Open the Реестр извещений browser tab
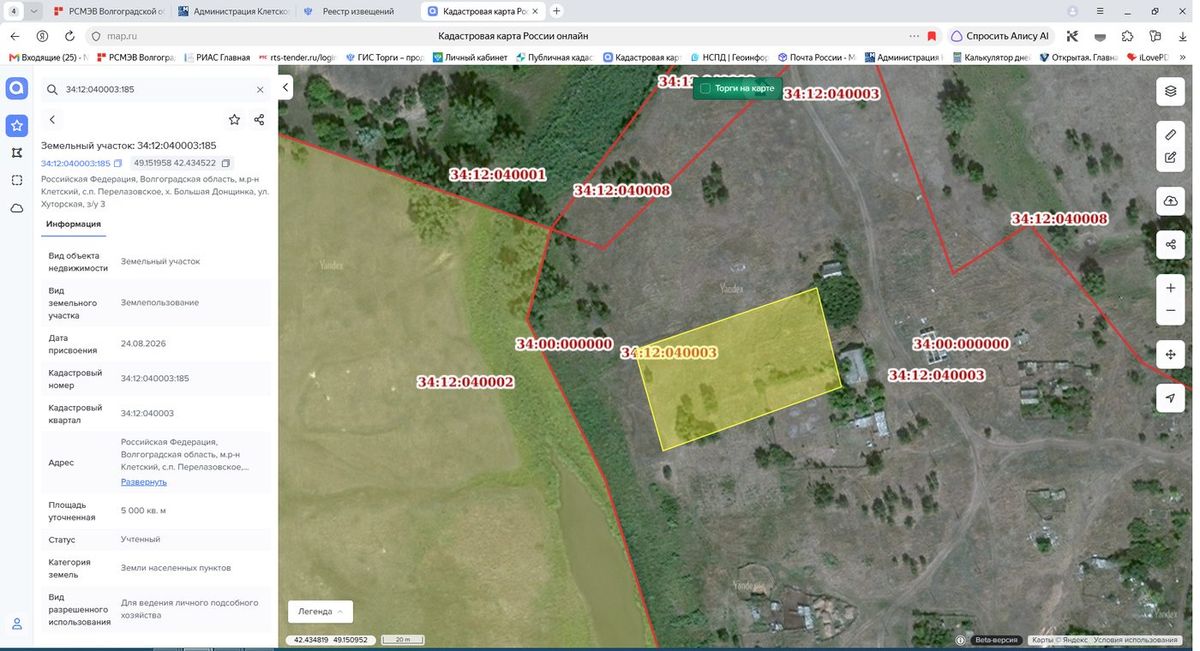Viewport: 1200px width, 651px height. [357, 11]
